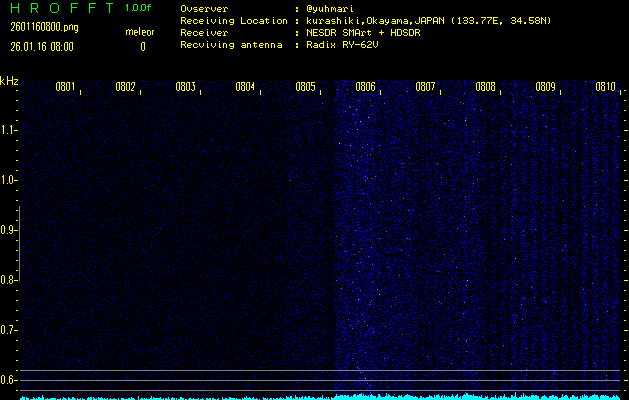Click the 0804 time marker
Viewport: 629px width, 400px height.
(246, 87)
